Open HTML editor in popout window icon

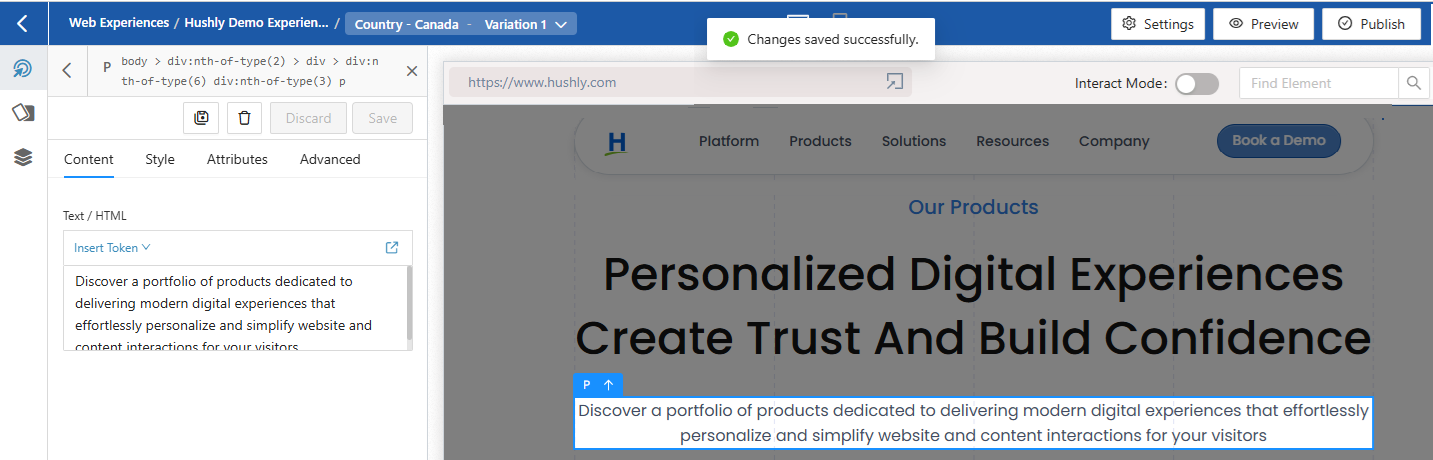click(392, 248)
